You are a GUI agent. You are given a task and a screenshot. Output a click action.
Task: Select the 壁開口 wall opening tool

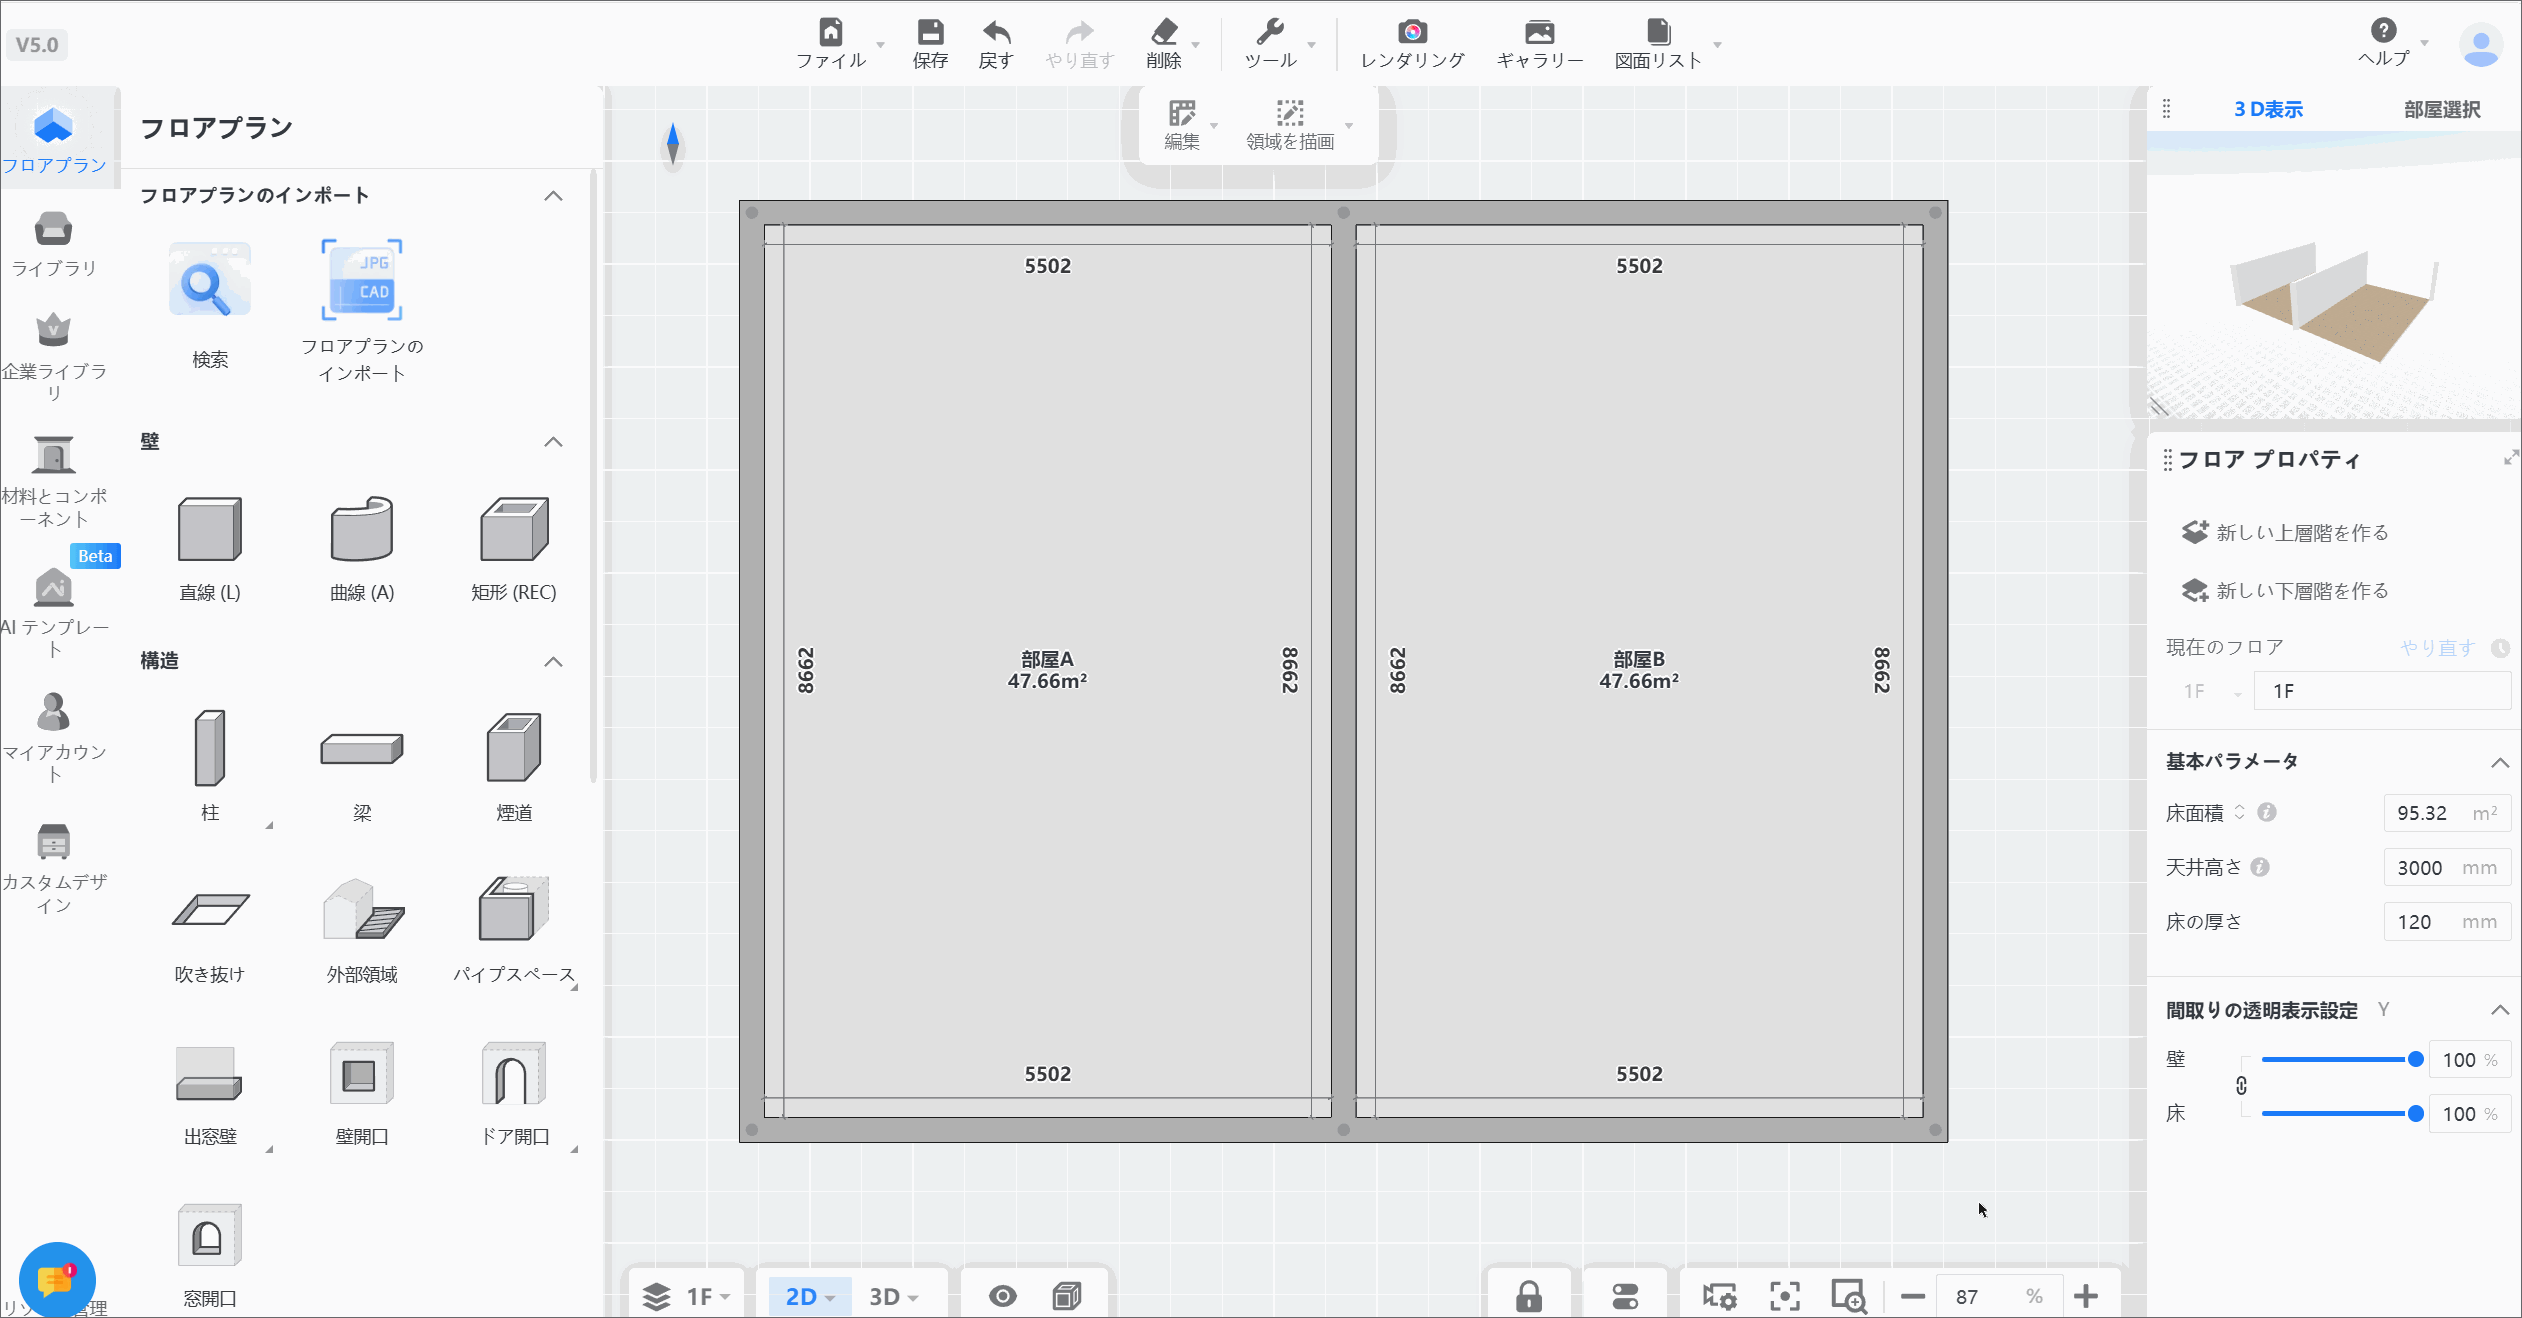coord(362,1073)
